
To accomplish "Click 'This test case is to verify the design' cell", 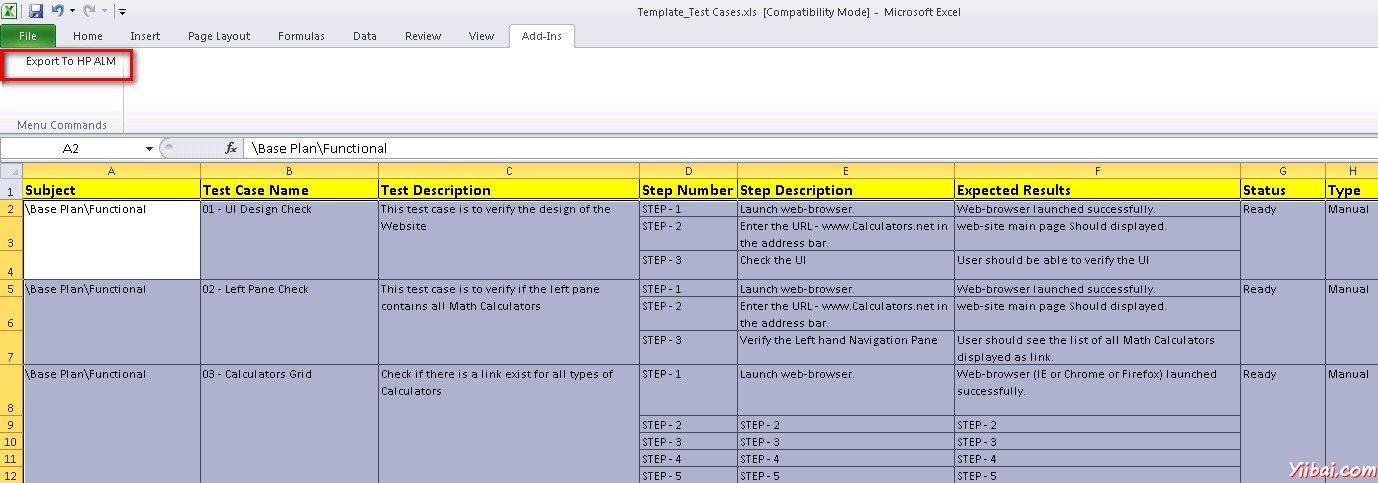I will [x=509, y=240].
